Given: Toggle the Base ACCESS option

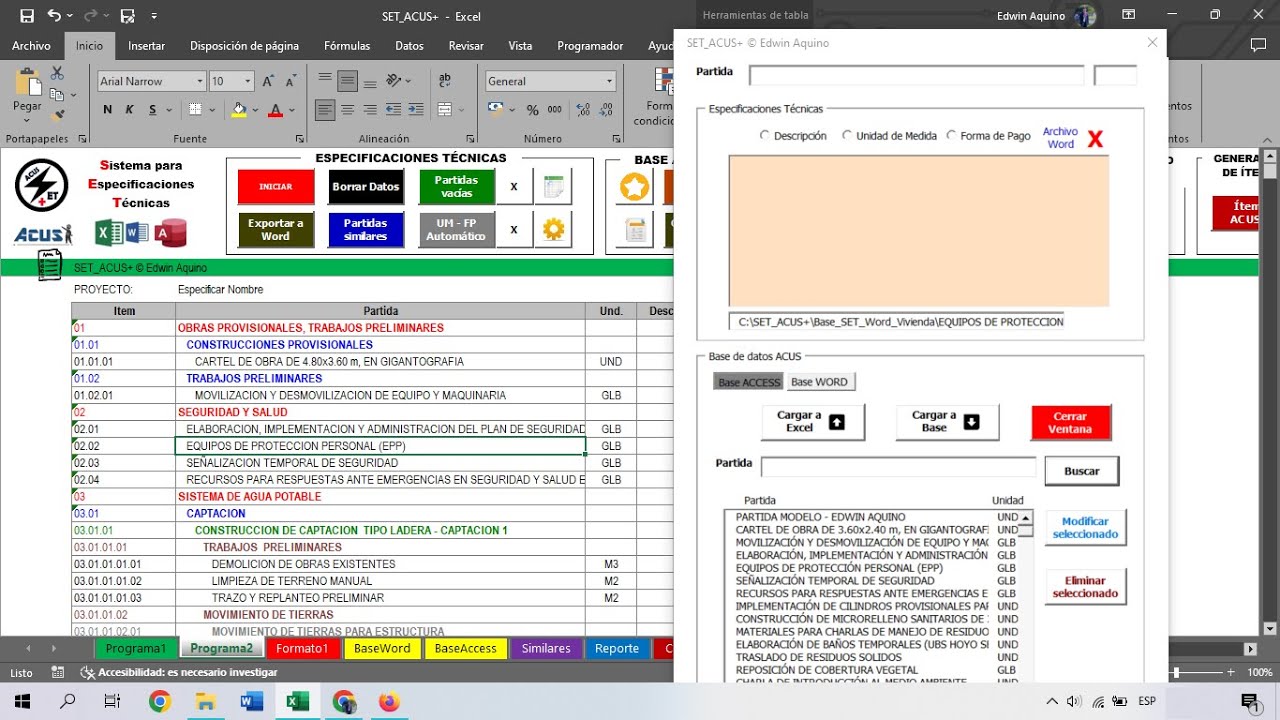Looking at the screenshot, I should (x=749, y=382).
